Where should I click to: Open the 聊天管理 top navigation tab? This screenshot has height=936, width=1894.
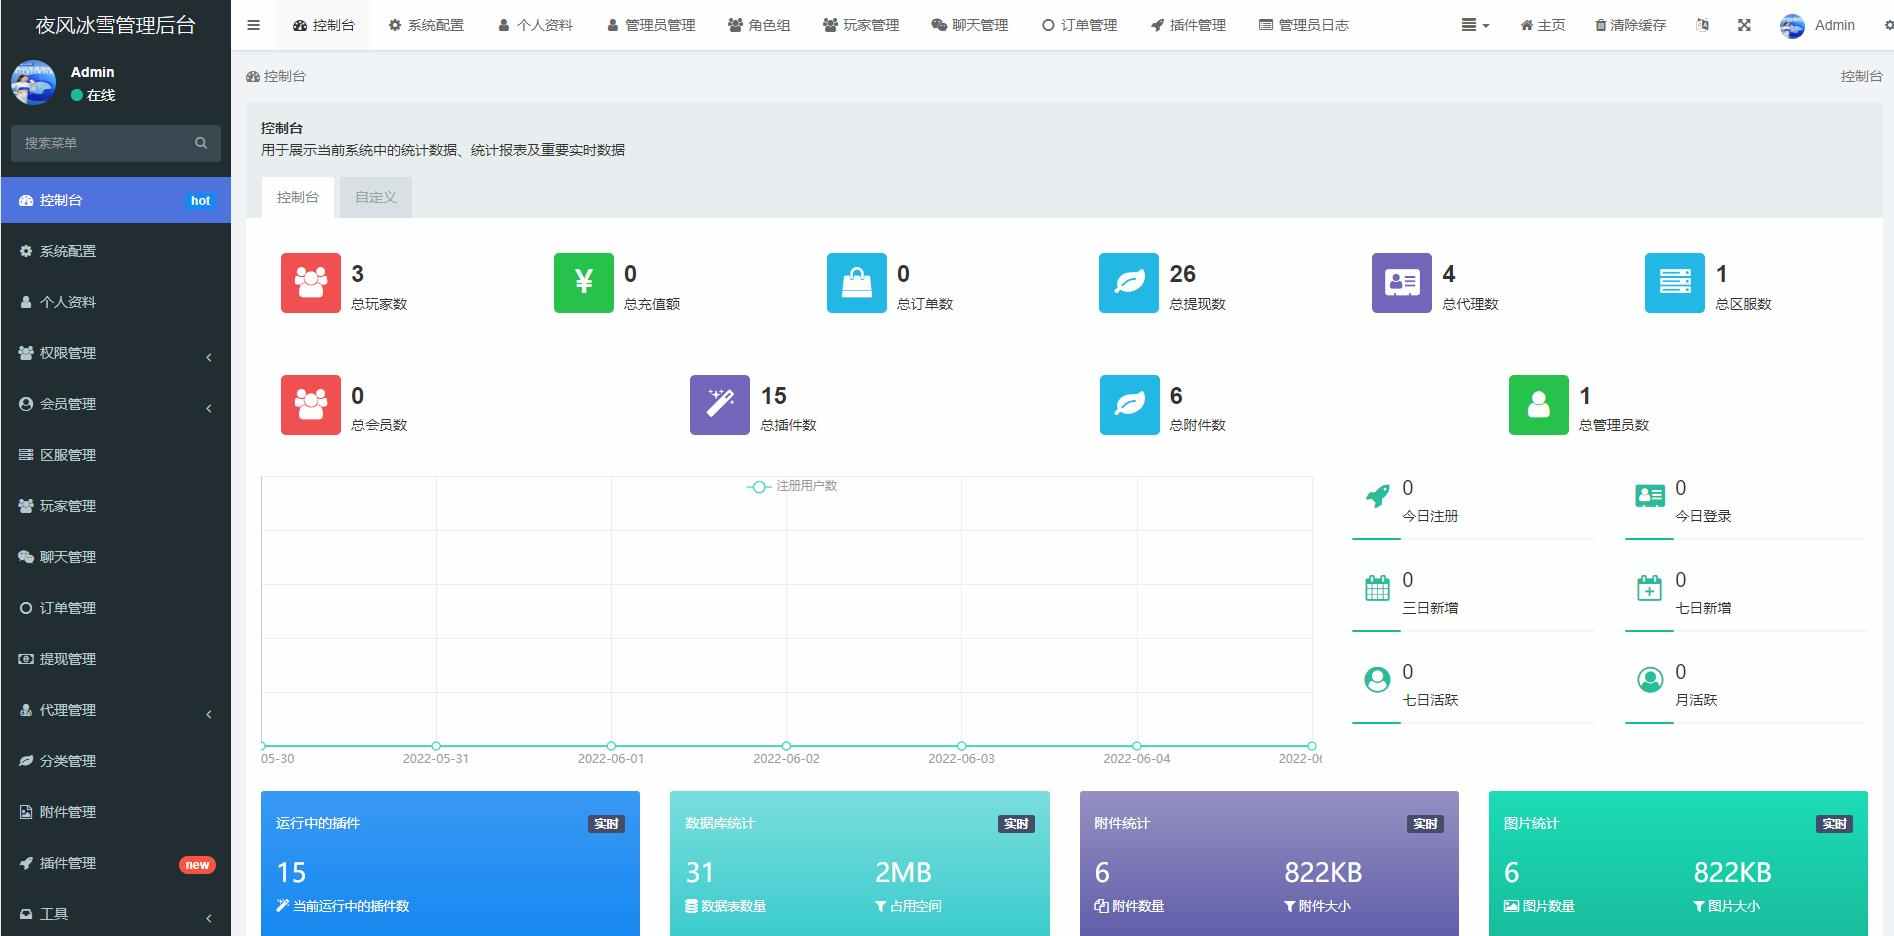point(970,25)
